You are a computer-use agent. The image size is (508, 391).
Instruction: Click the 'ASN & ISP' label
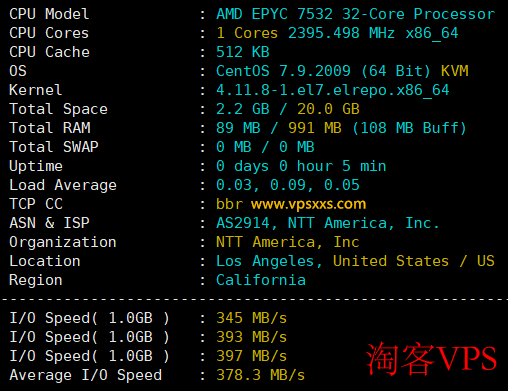(49, 223)
